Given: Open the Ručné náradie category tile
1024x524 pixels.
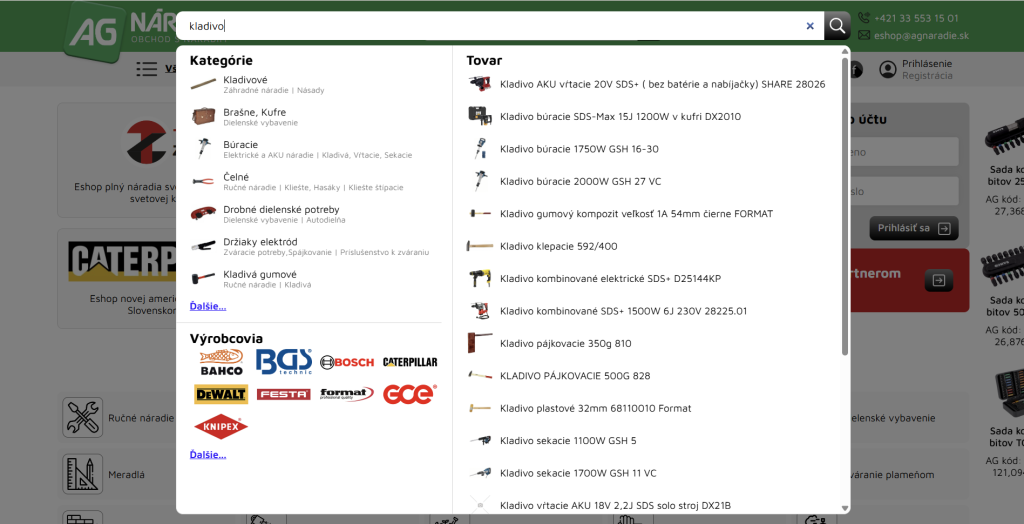Looking at the screenshot, I should pos(118,418).
